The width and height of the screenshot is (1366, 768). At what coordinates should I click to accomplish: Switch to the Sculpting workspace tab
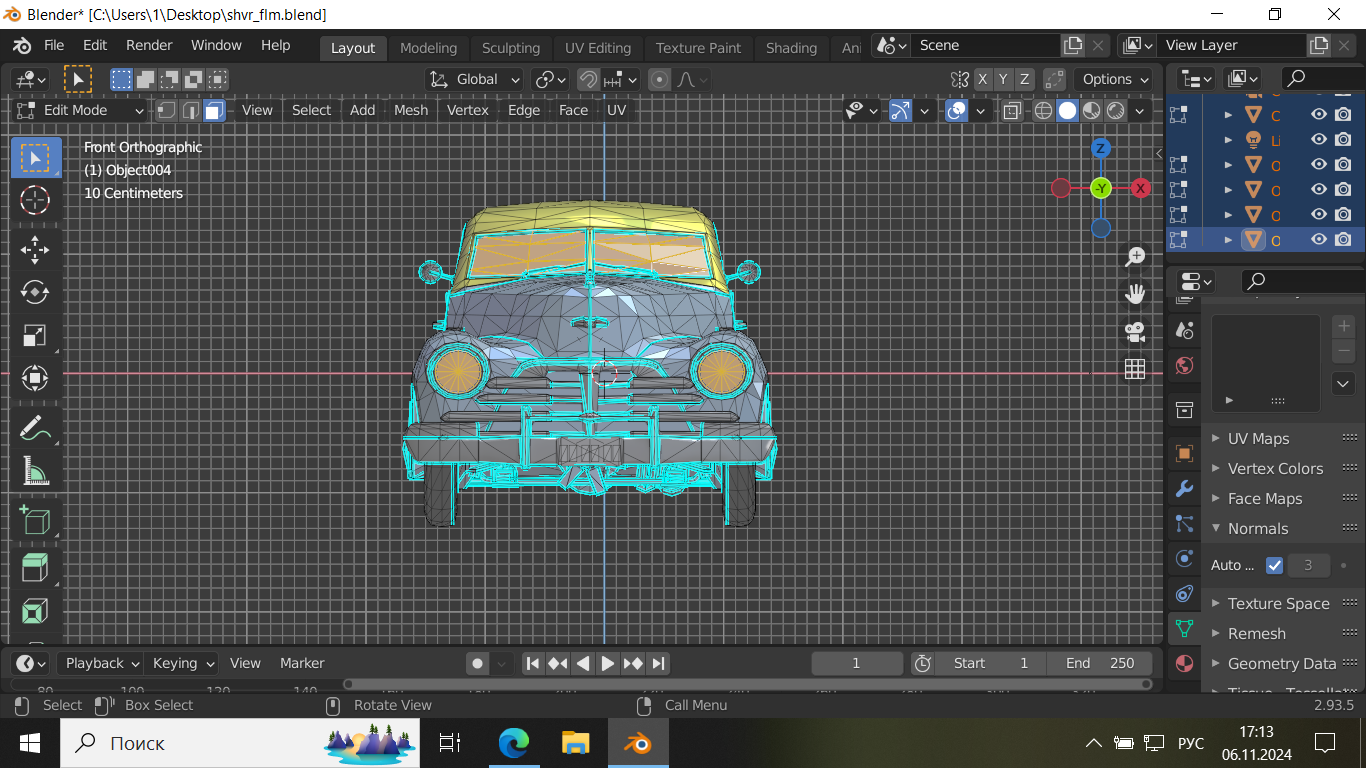click(x=510, y=48)
